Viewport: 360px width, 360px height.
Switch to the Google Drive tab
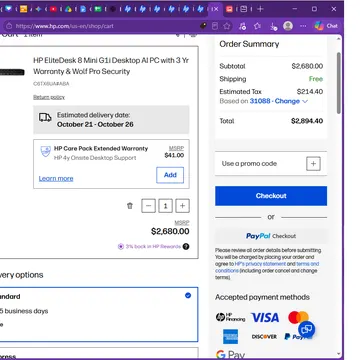tap(68, 9)
